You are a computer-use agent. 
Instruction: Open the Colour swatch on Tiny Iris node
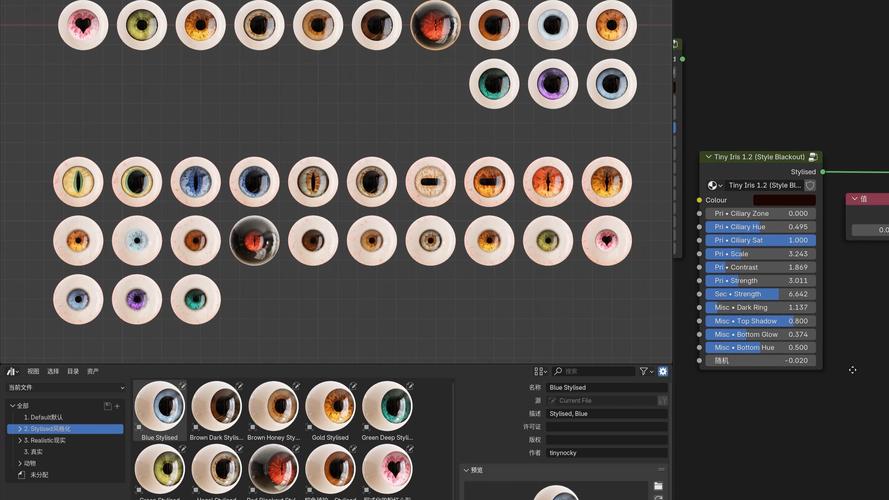pos(784,200)
